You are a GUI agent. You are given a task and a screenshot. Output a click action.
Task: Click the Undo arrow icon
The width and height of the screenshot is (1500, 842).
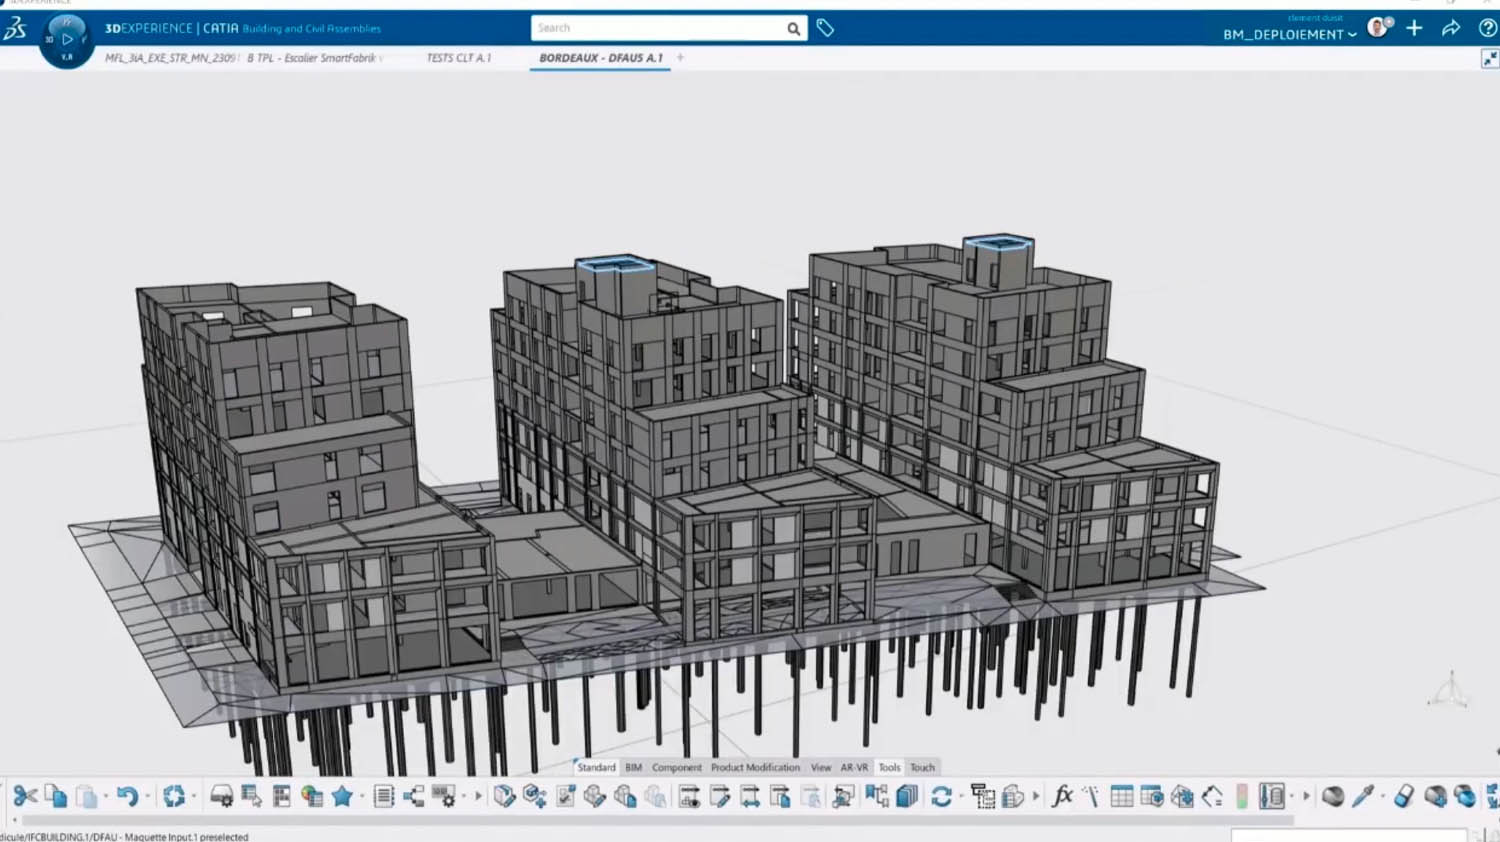tap(127, 796)
